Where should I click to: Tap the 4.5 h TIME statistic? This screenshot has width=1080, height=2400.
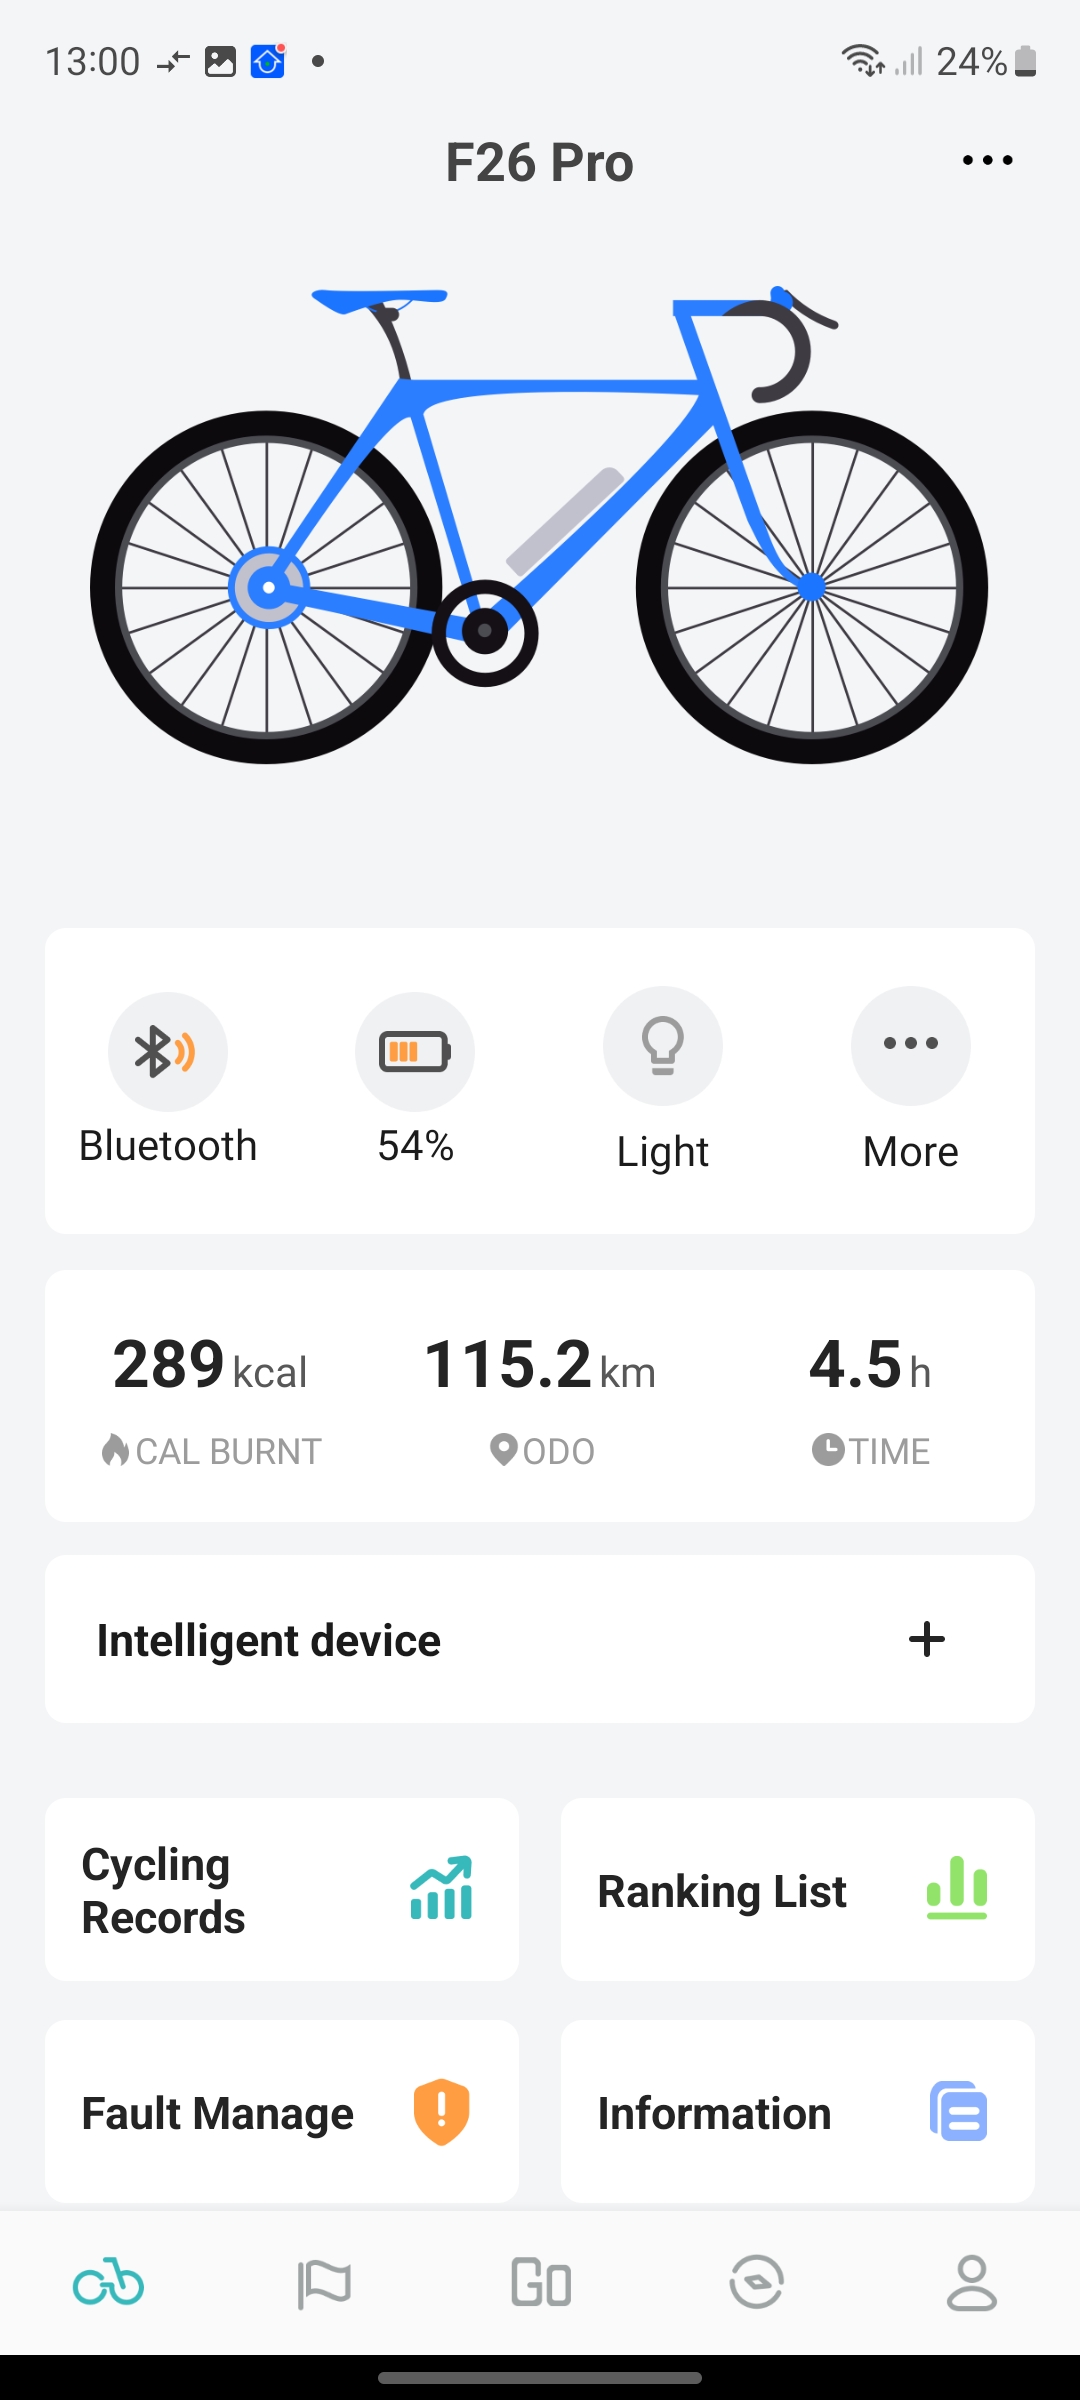[870, 1395]
